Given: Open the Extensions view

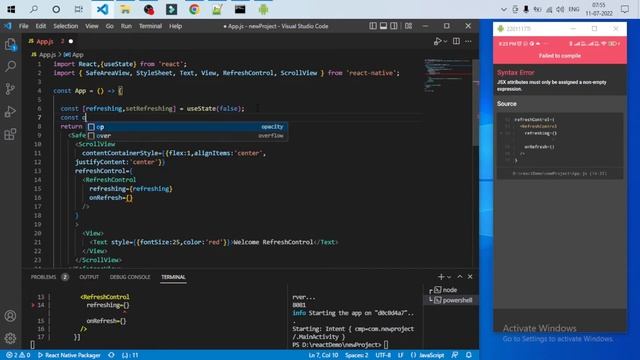Looking at the screenshot, I should click(x=10, y=134).
